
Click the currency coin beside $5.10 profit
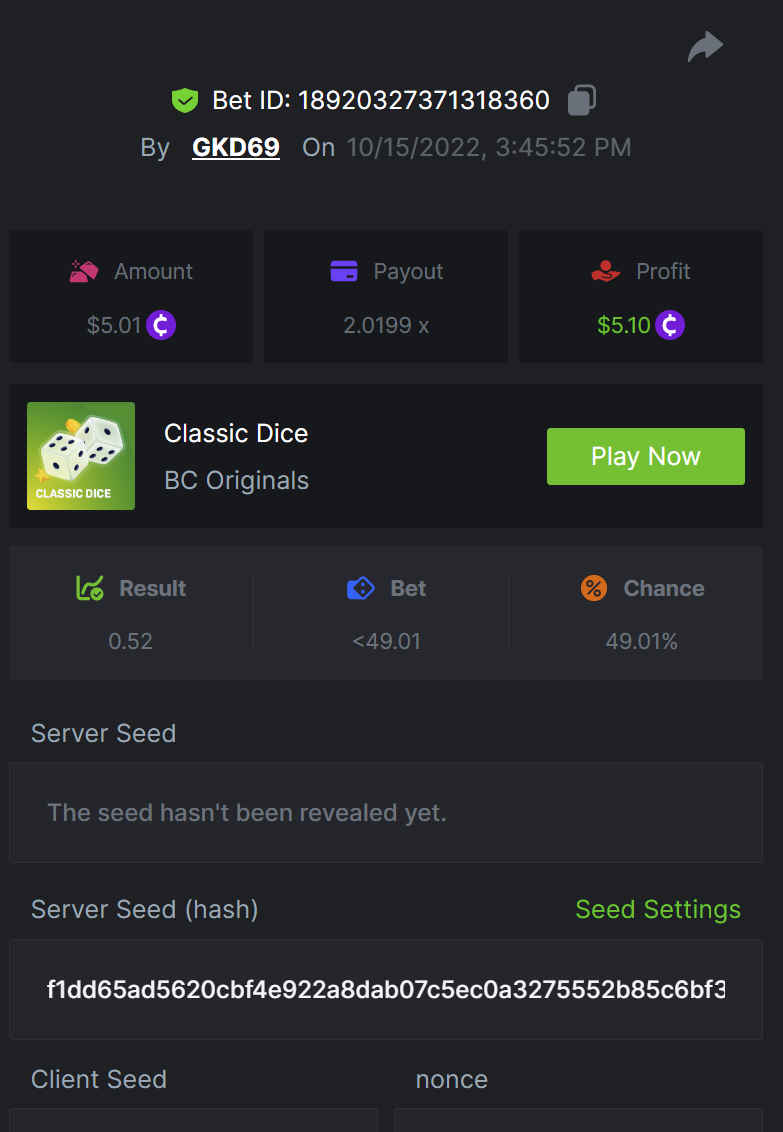pos(670,325)
